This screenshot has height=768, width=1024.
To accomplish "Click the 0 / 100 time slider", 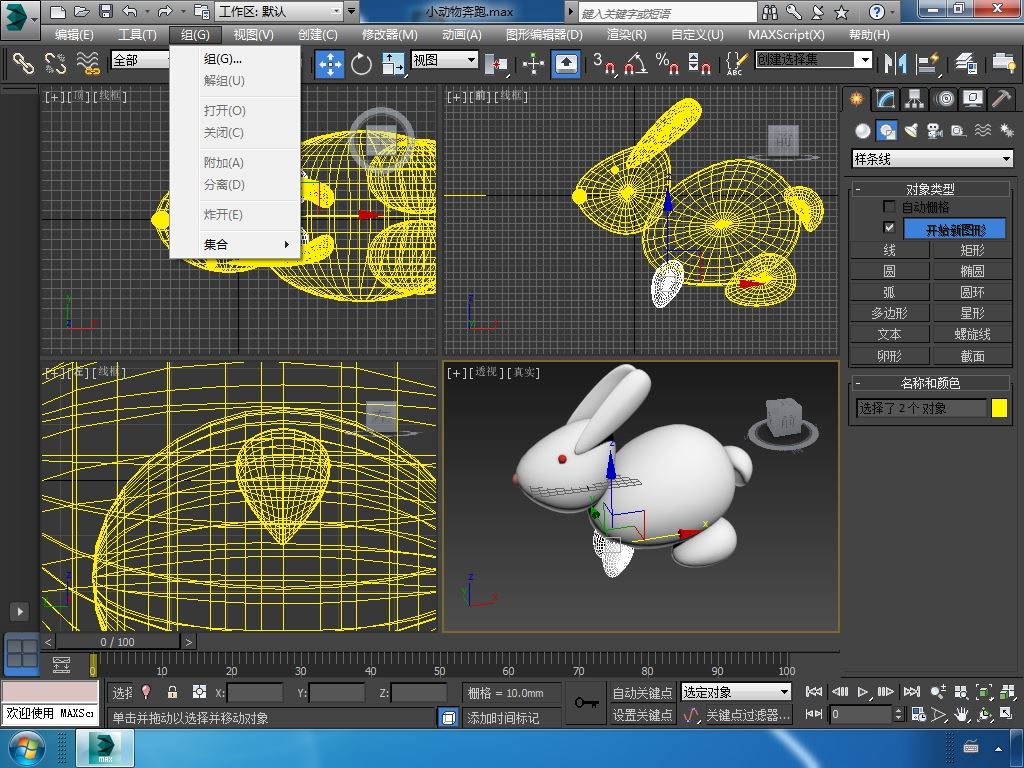I will tap(118, 642).
